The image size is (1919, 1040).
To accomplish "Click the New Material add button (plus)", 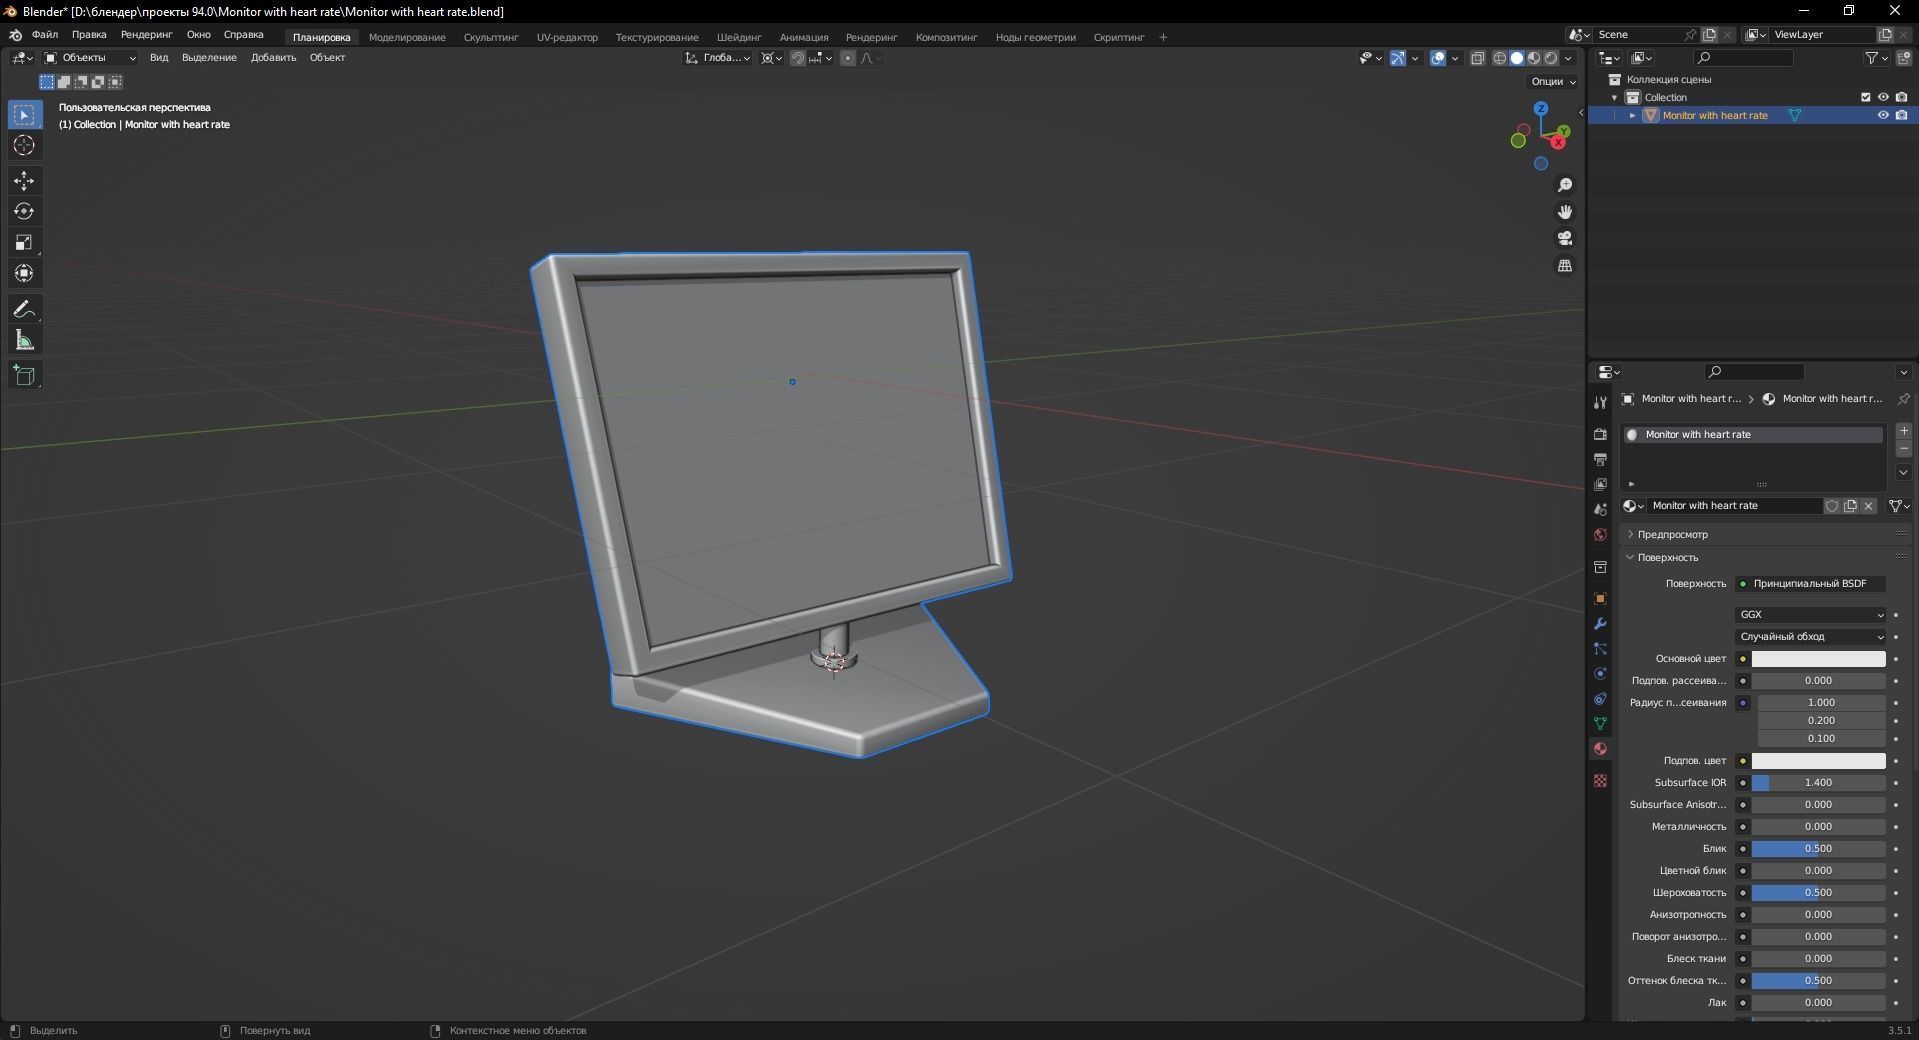I will point(1904,431).
